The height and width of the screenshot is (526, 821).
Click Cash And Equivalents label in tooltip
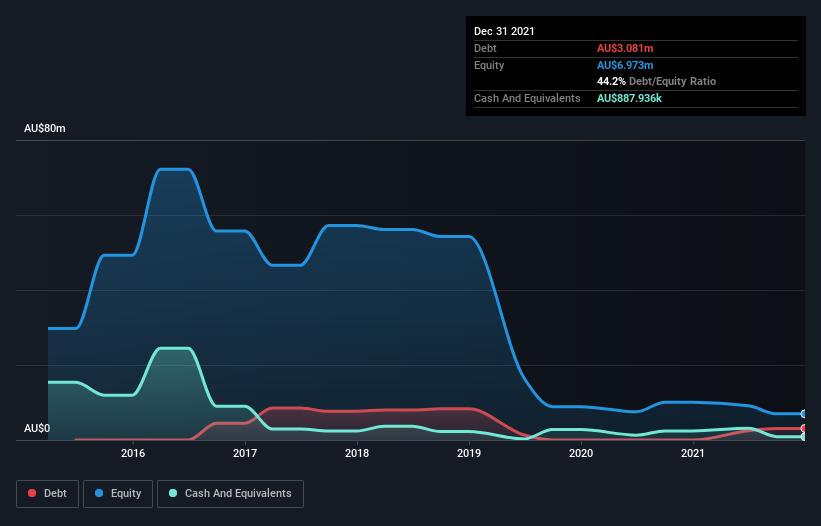pyautogui.click(x=527, y=98)
